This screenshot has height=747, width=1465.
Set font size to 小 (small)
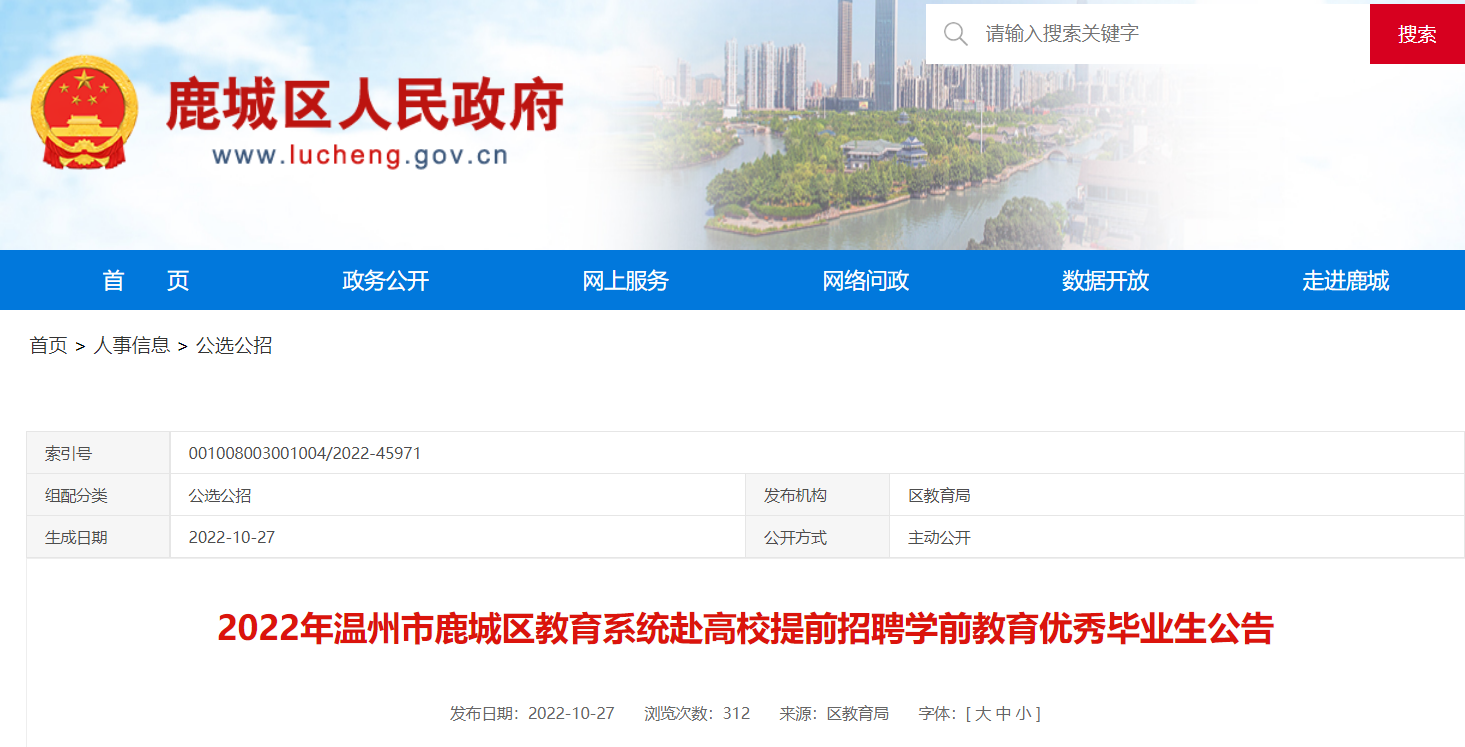[1023, 714]
